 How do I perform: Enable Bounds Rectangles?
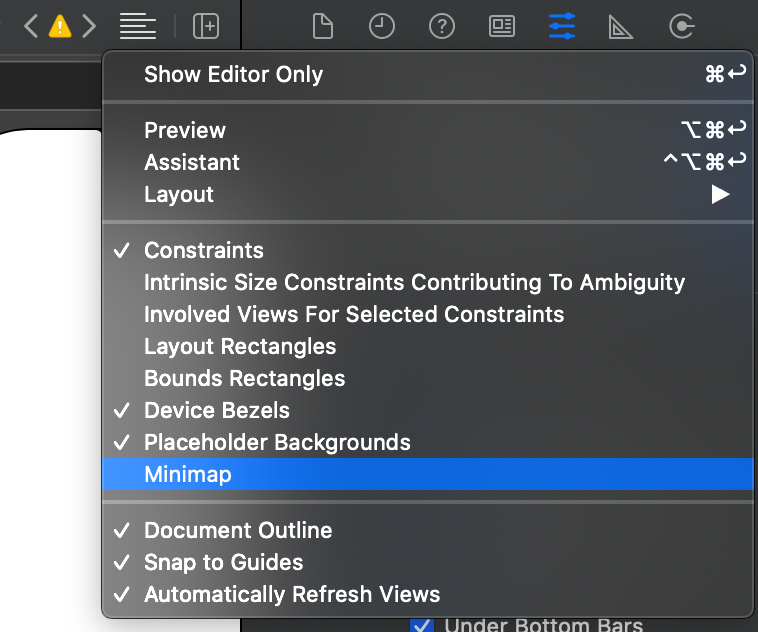pos(428,378)
